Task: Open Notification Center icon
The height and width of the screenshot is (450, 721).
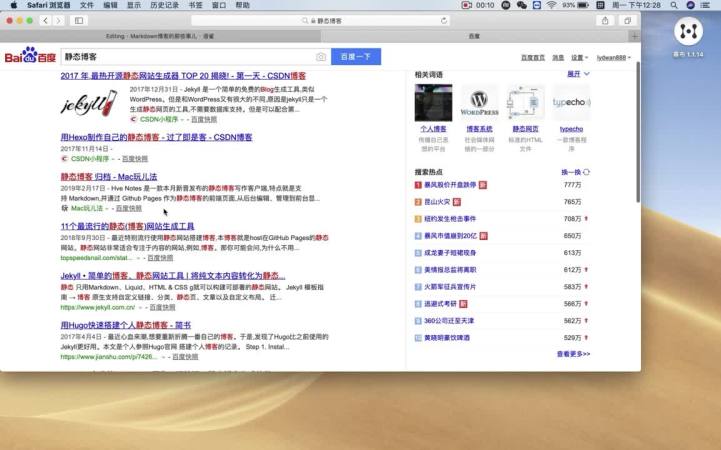Action: [705, 5]
